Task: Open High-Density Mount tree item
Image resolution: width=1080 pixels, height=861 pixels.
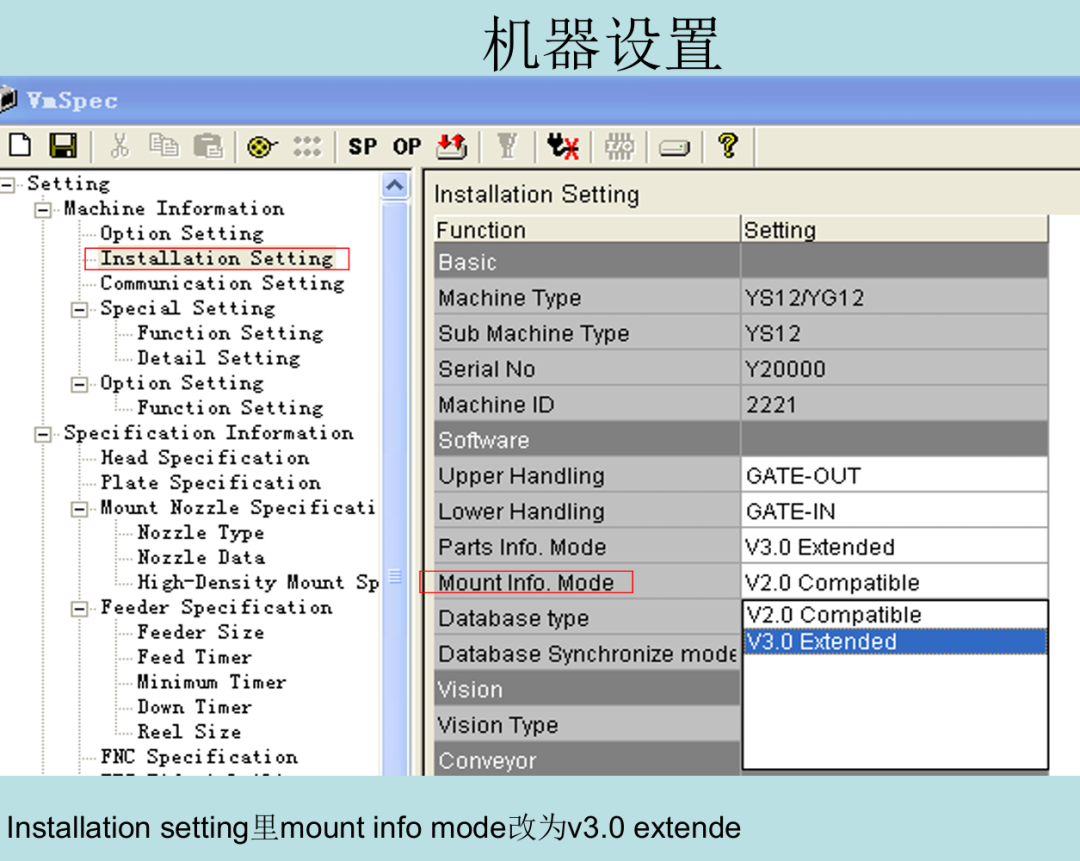Action: (258, 583)
